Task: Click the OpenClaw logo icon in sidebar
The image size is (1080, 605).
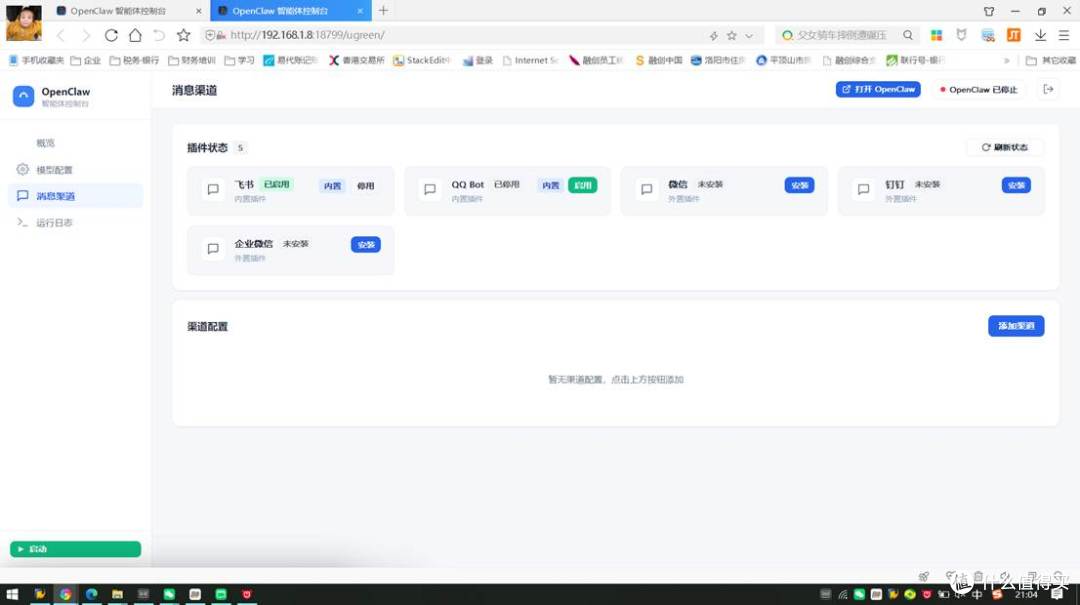Action: click(x=23, y=96)
